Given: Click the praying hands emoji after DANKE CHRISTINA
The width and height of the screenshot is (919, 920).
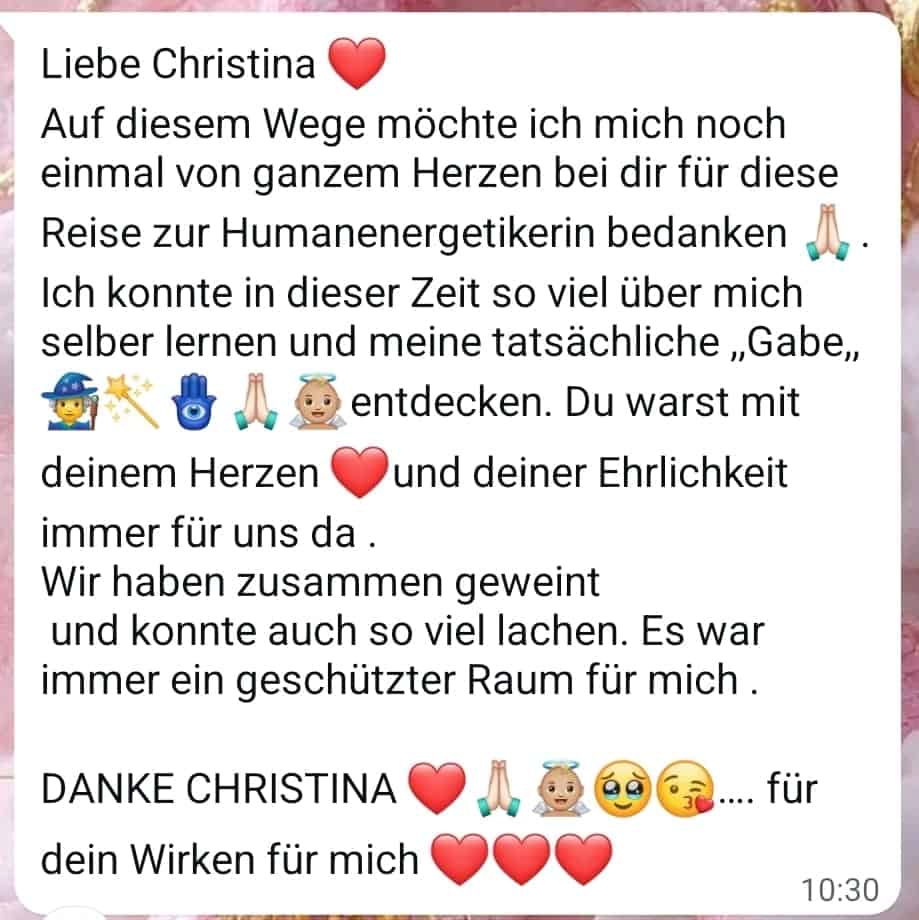Looking at the screenshot, I should (x=499, y=788).
